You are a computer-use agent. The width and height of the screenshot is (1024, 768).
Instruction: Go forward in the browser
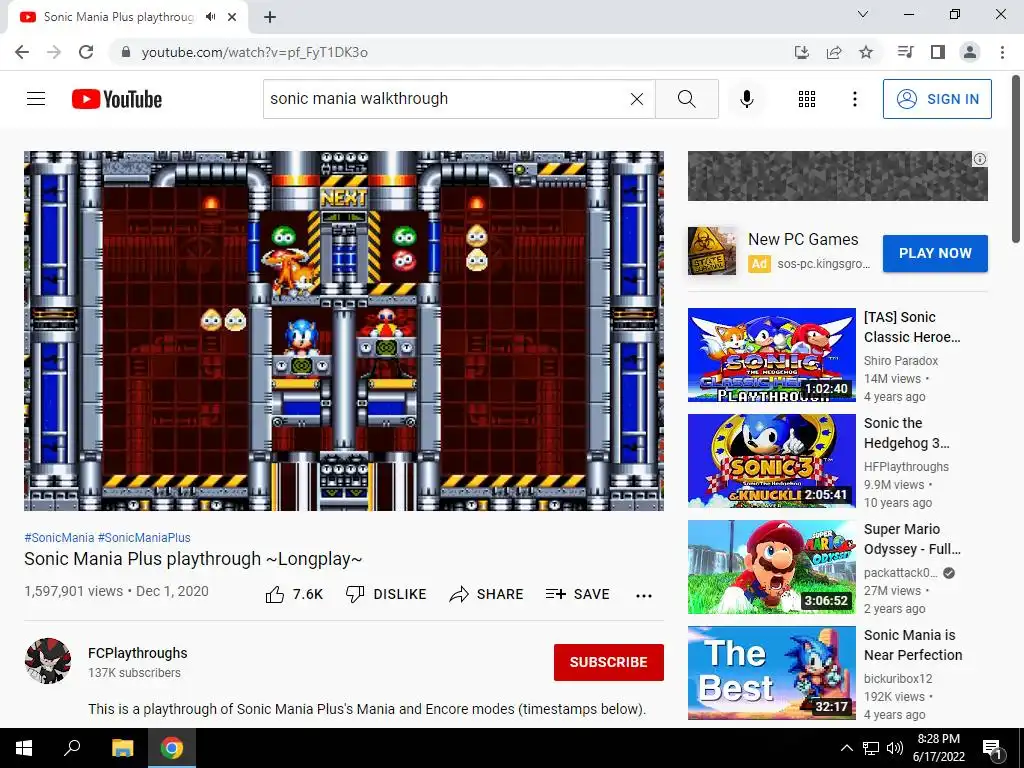[x=54, y=52]
